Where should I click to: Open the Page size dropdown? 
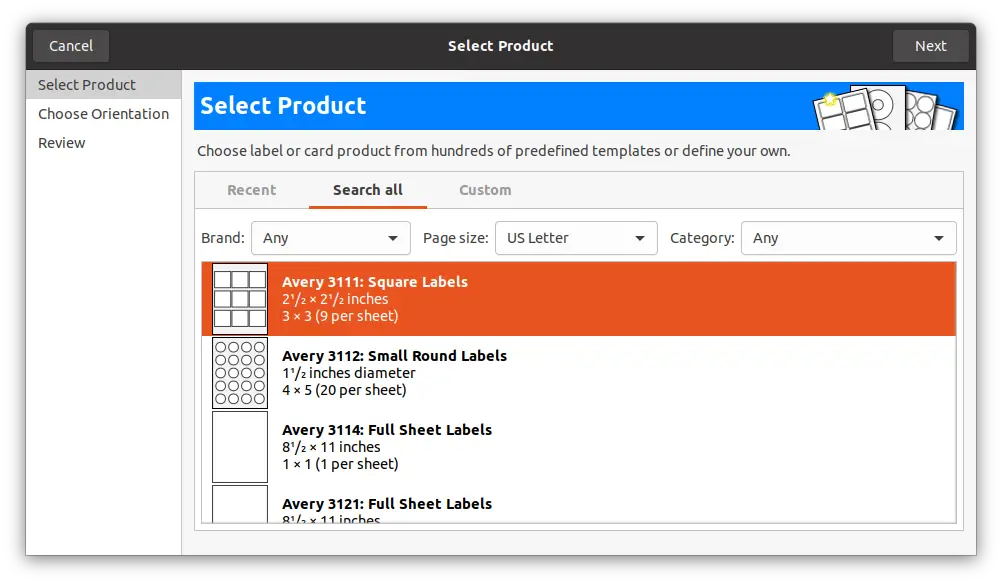[576, 238]
